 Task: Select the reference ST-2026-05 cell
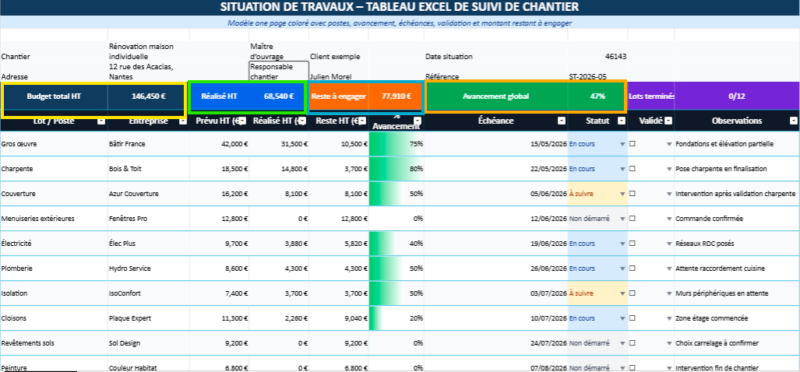tap(597, 77)
